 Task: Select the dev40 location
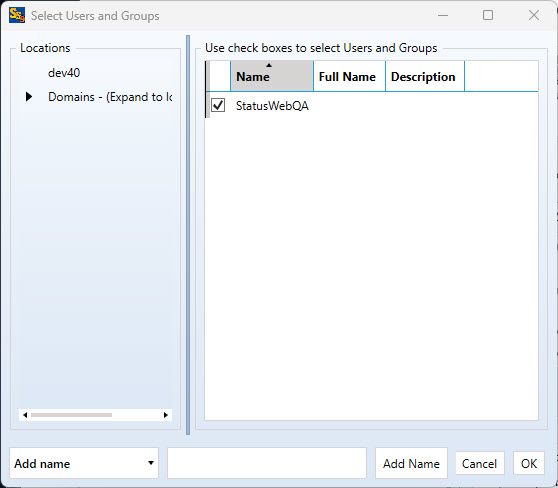click(64, 73)
